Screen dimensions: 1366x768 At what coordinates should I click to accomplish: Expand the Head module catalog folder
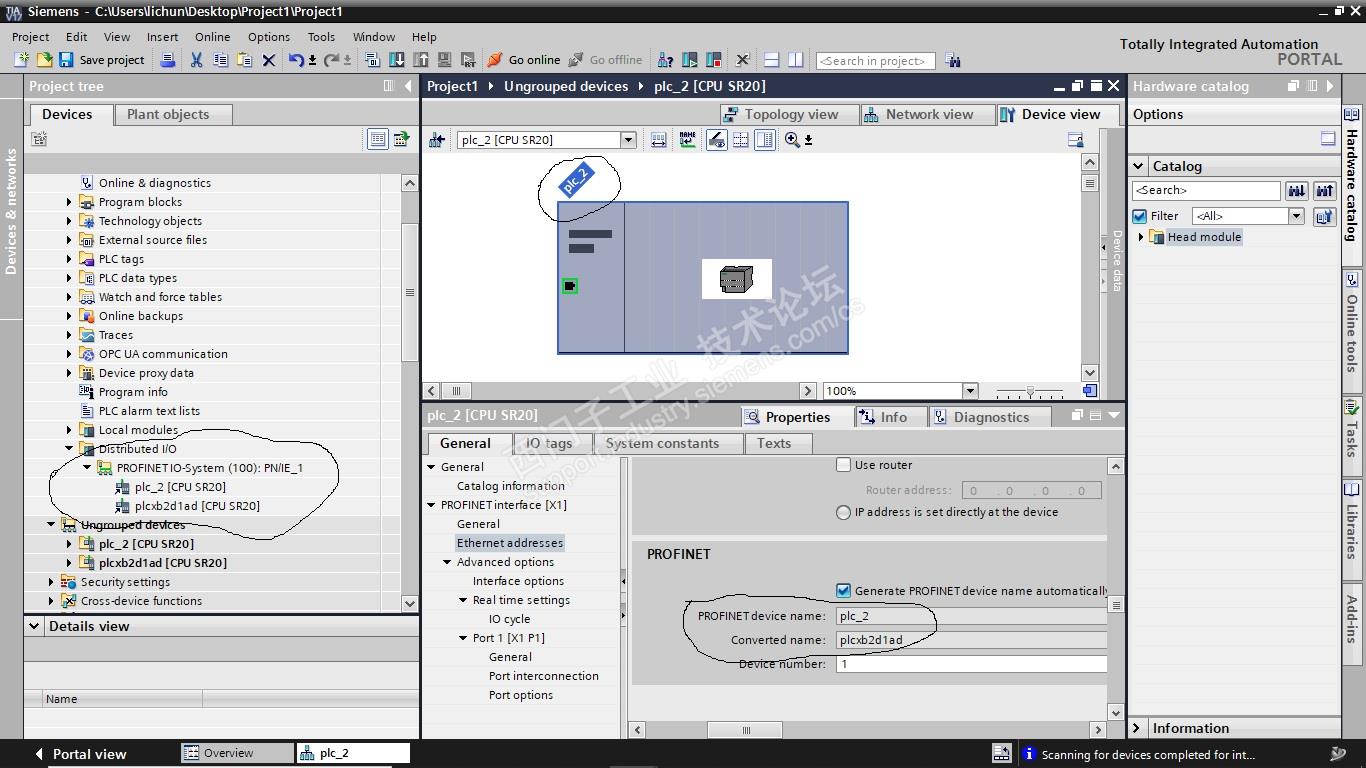point(1141,237)
